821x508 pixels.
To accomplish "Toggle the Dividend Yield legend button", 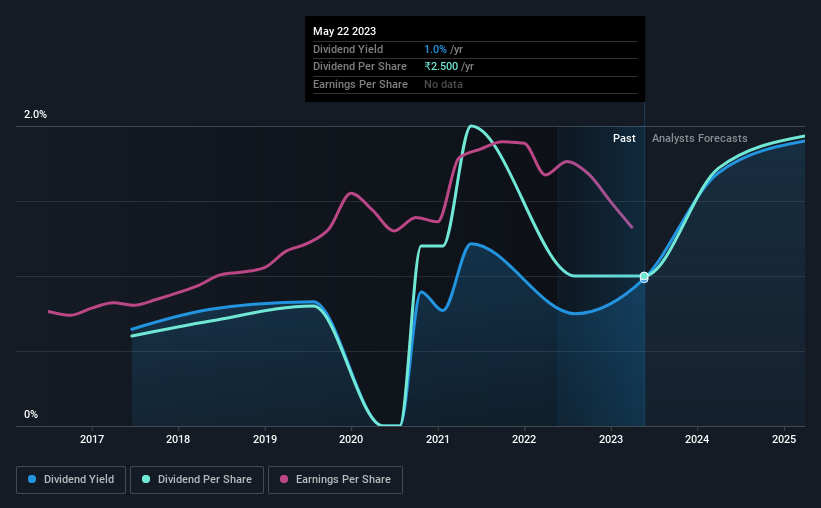I will [71, 480].
